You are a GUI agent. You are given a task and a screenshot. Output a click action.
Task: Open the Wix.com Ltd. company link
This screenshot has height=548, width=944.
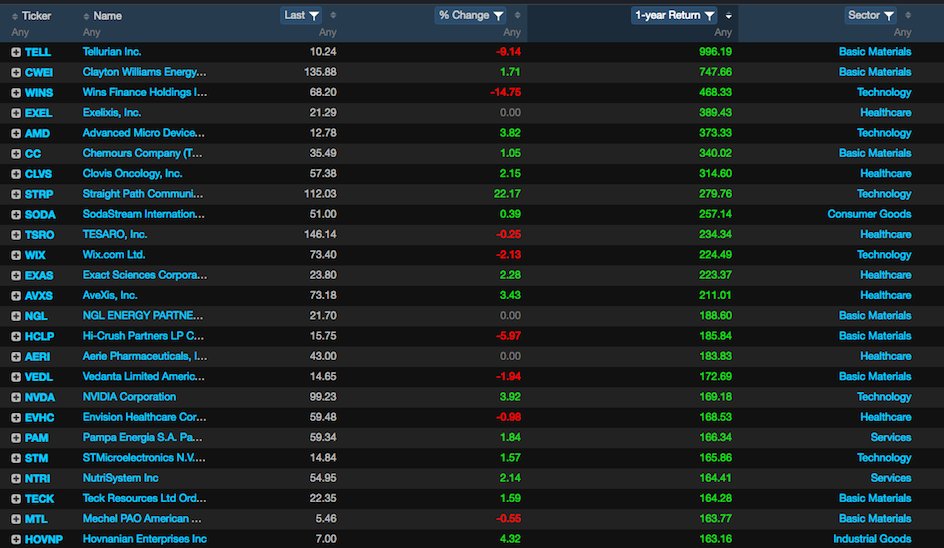click(114, 255)
